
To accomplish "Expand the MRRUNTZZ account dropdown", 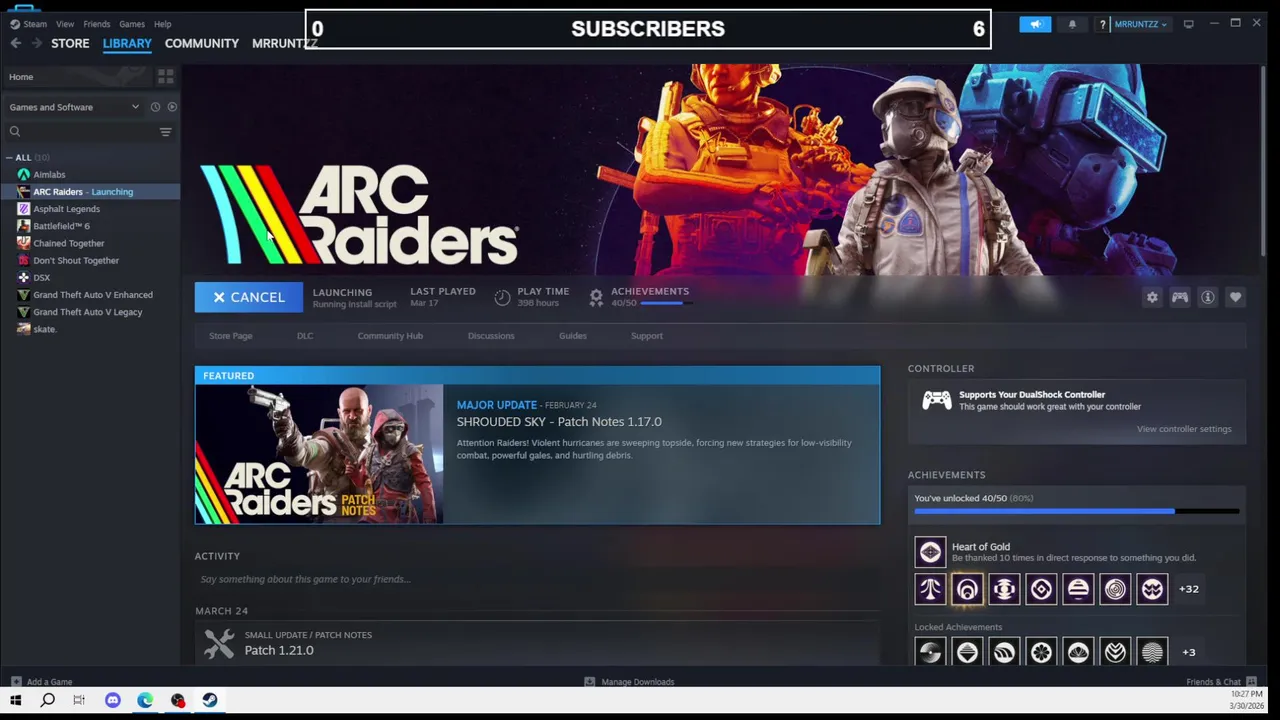I will tap(1139, 24).
